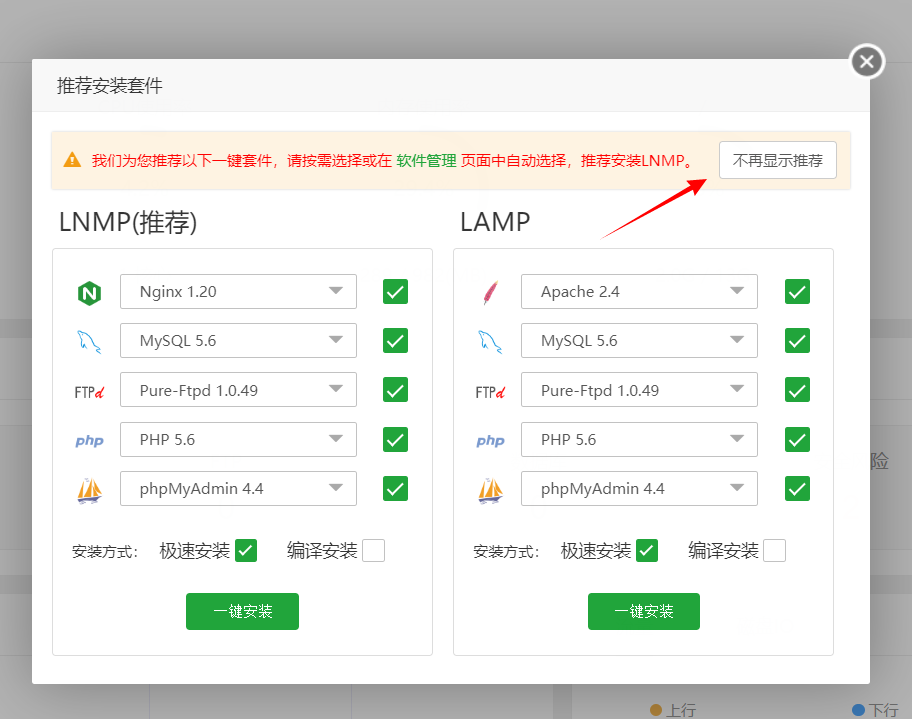Viewport: 912px width, 719px height.
Task: Uncheck phpMyAdmin 4.4 checkbox in LNMP
Action: 396,489
